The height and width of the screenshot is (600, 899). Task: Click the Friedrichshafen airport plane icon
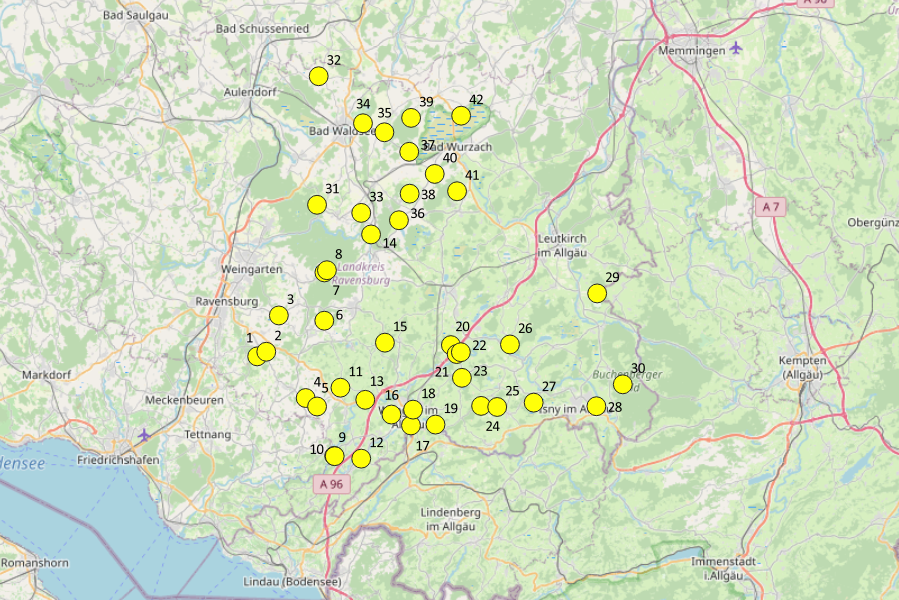146,434
